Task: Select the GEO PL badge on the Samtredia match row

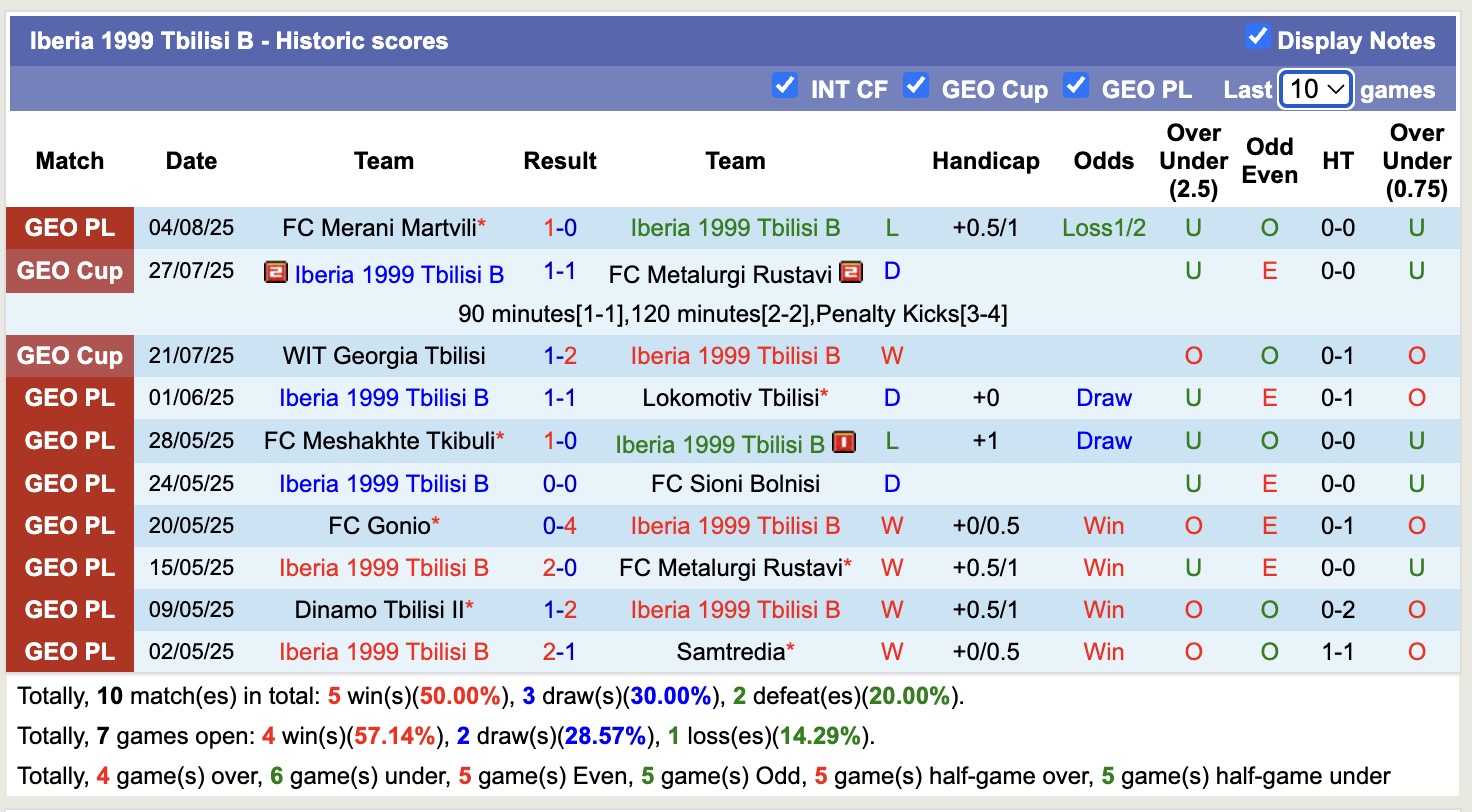Action: (x=69, y=651)
